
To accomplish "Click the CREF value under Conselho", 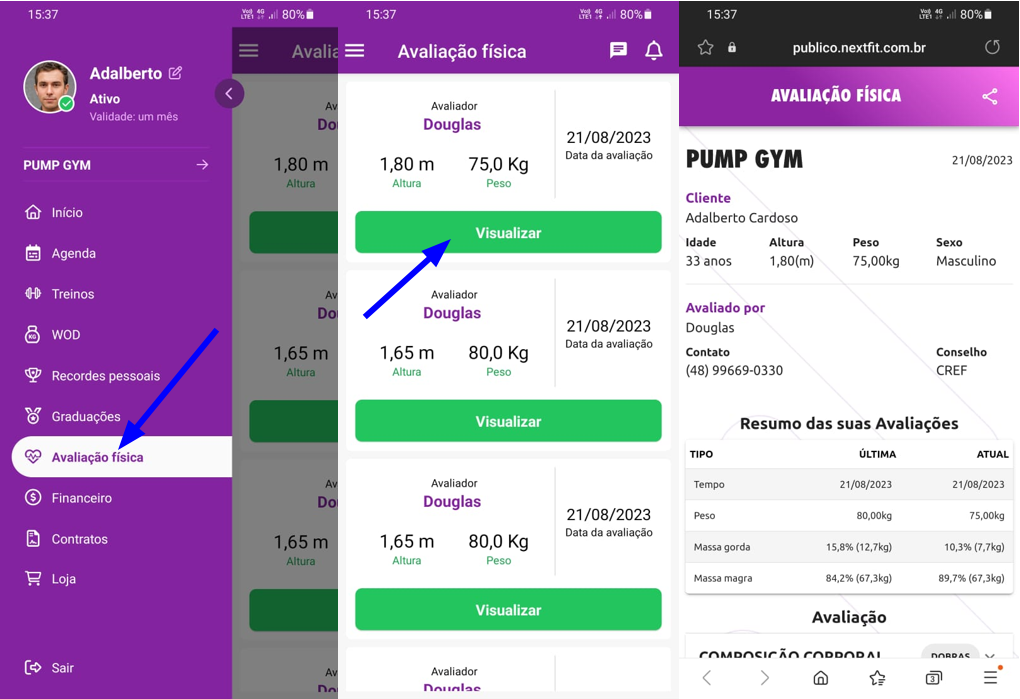I will pos(951,370).
